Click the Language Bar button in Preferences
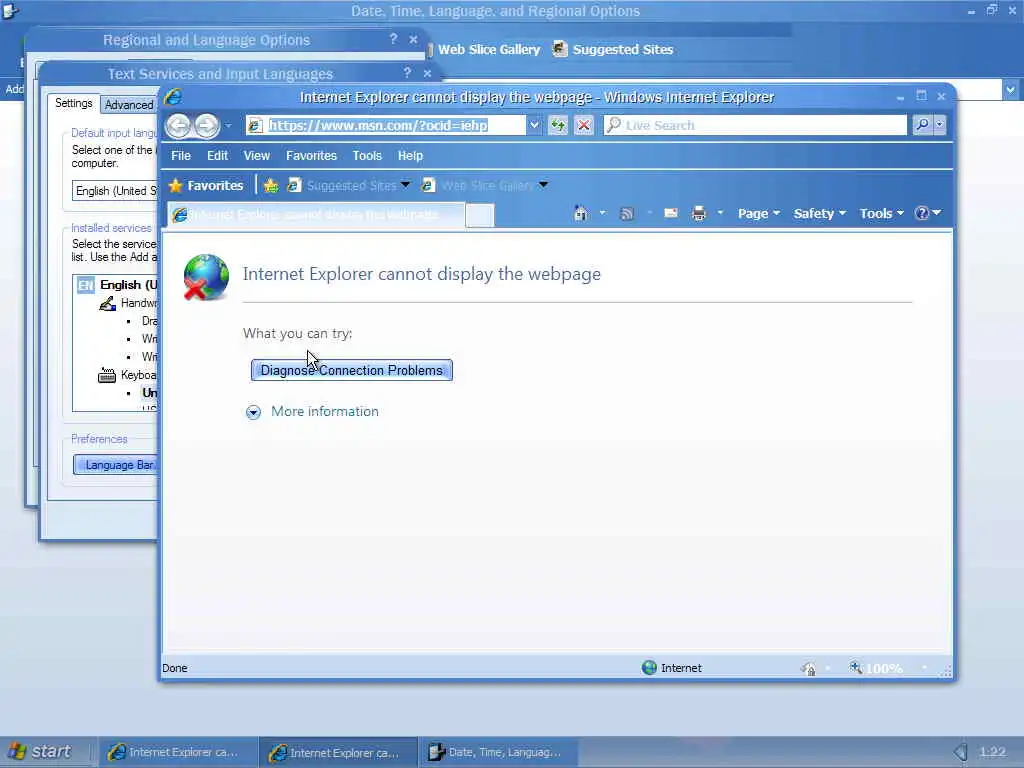 click(x=116, y=465)
